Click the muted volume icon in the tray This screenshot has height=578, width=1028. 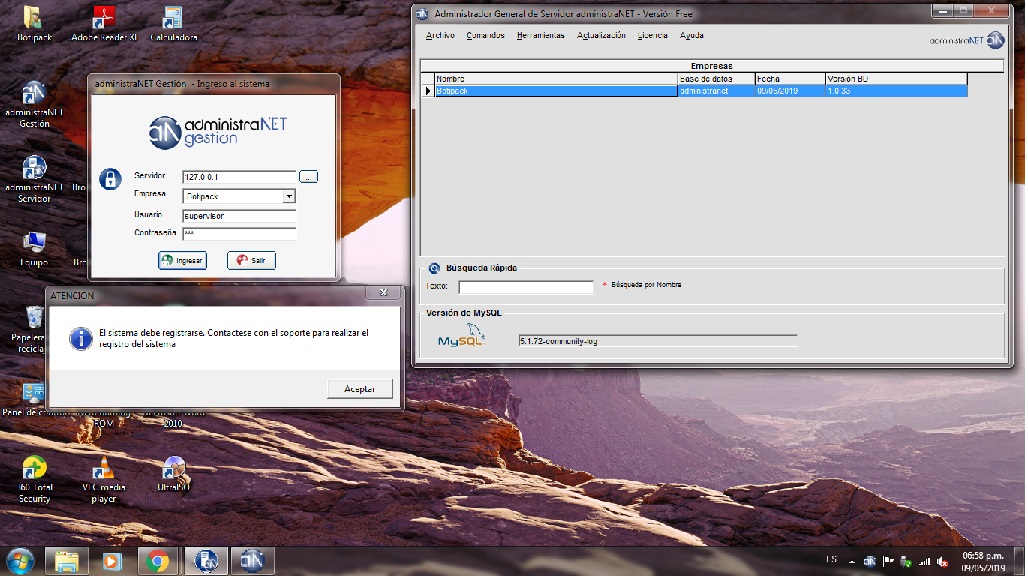943,562
